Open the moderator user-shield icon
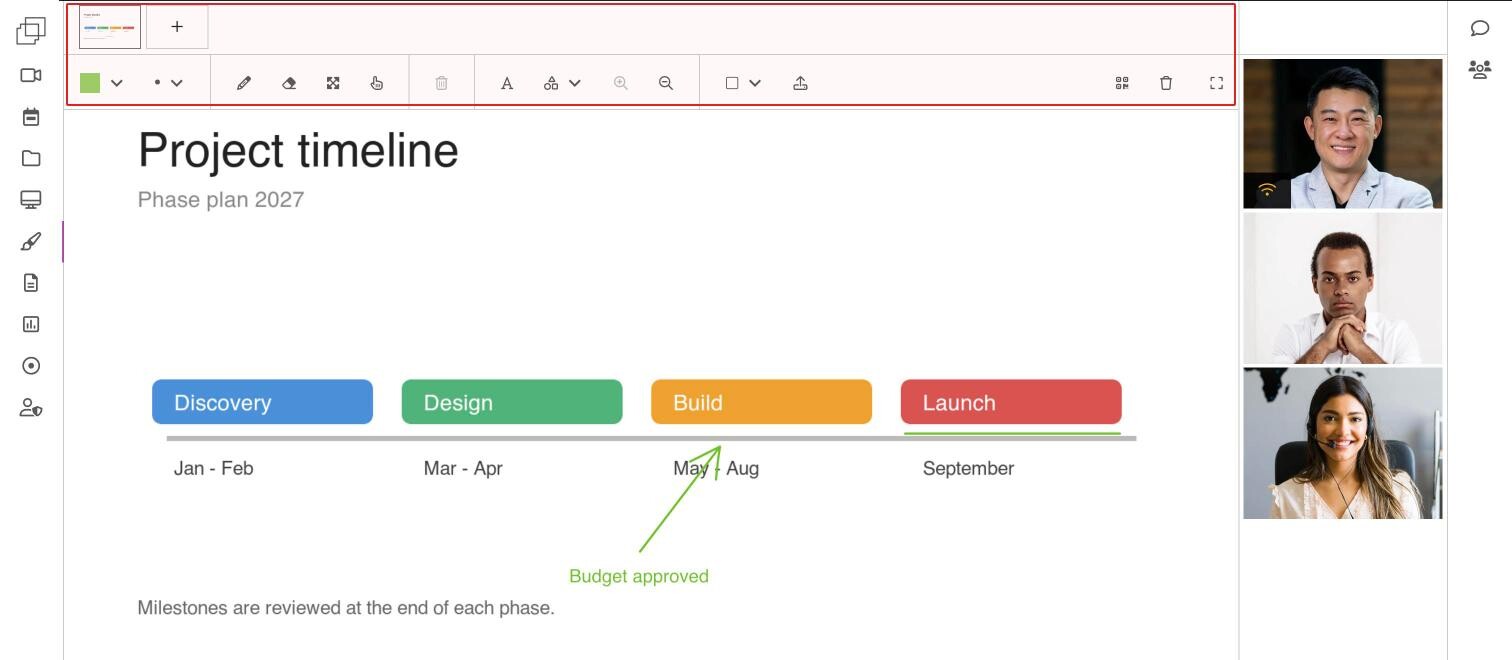The width and height of the screenshot is (1512, 660). click(x=31, y=408)
